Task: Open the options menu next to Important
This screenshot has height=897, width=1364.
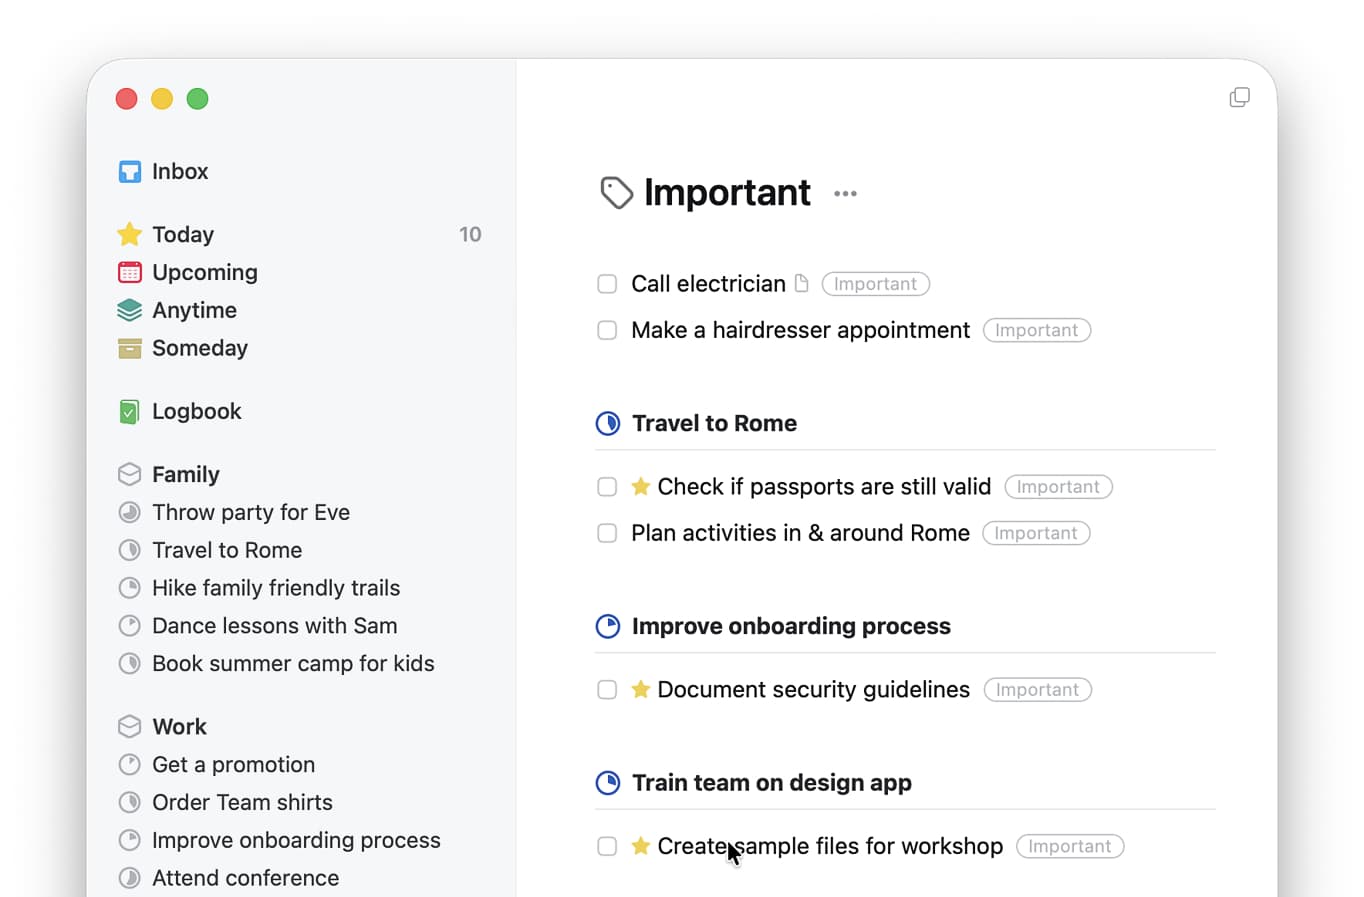Action: (845, 194)
